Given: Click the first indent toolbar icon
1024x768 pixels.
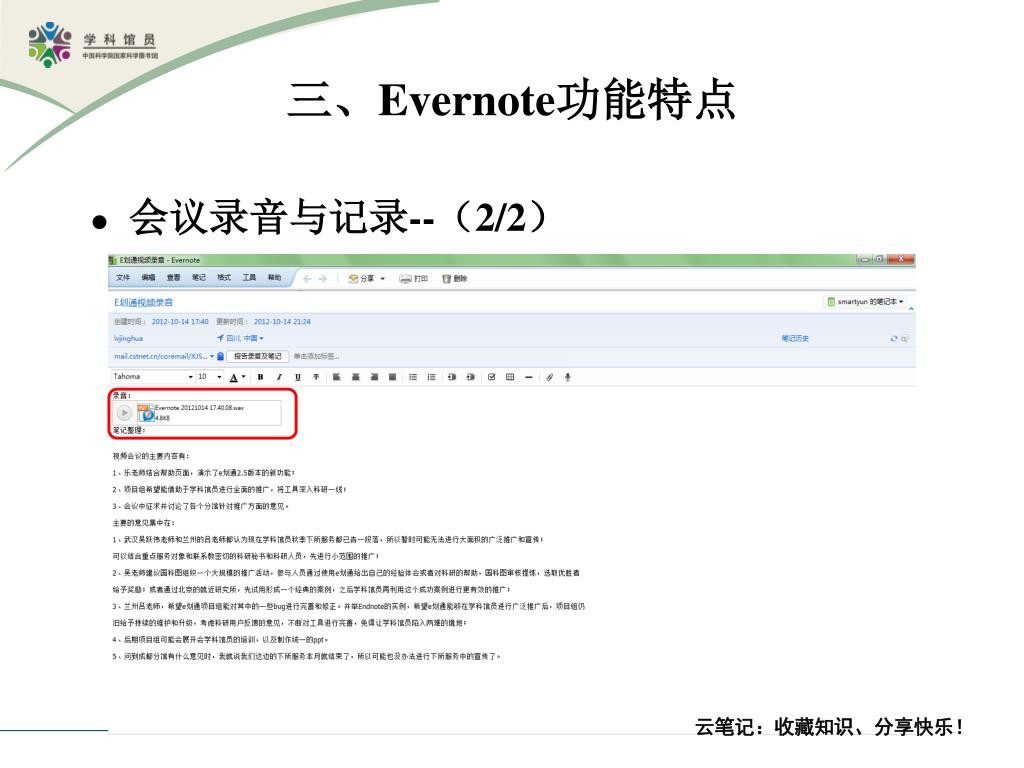Looking at the screenshot, I should (x=452, y=377).
